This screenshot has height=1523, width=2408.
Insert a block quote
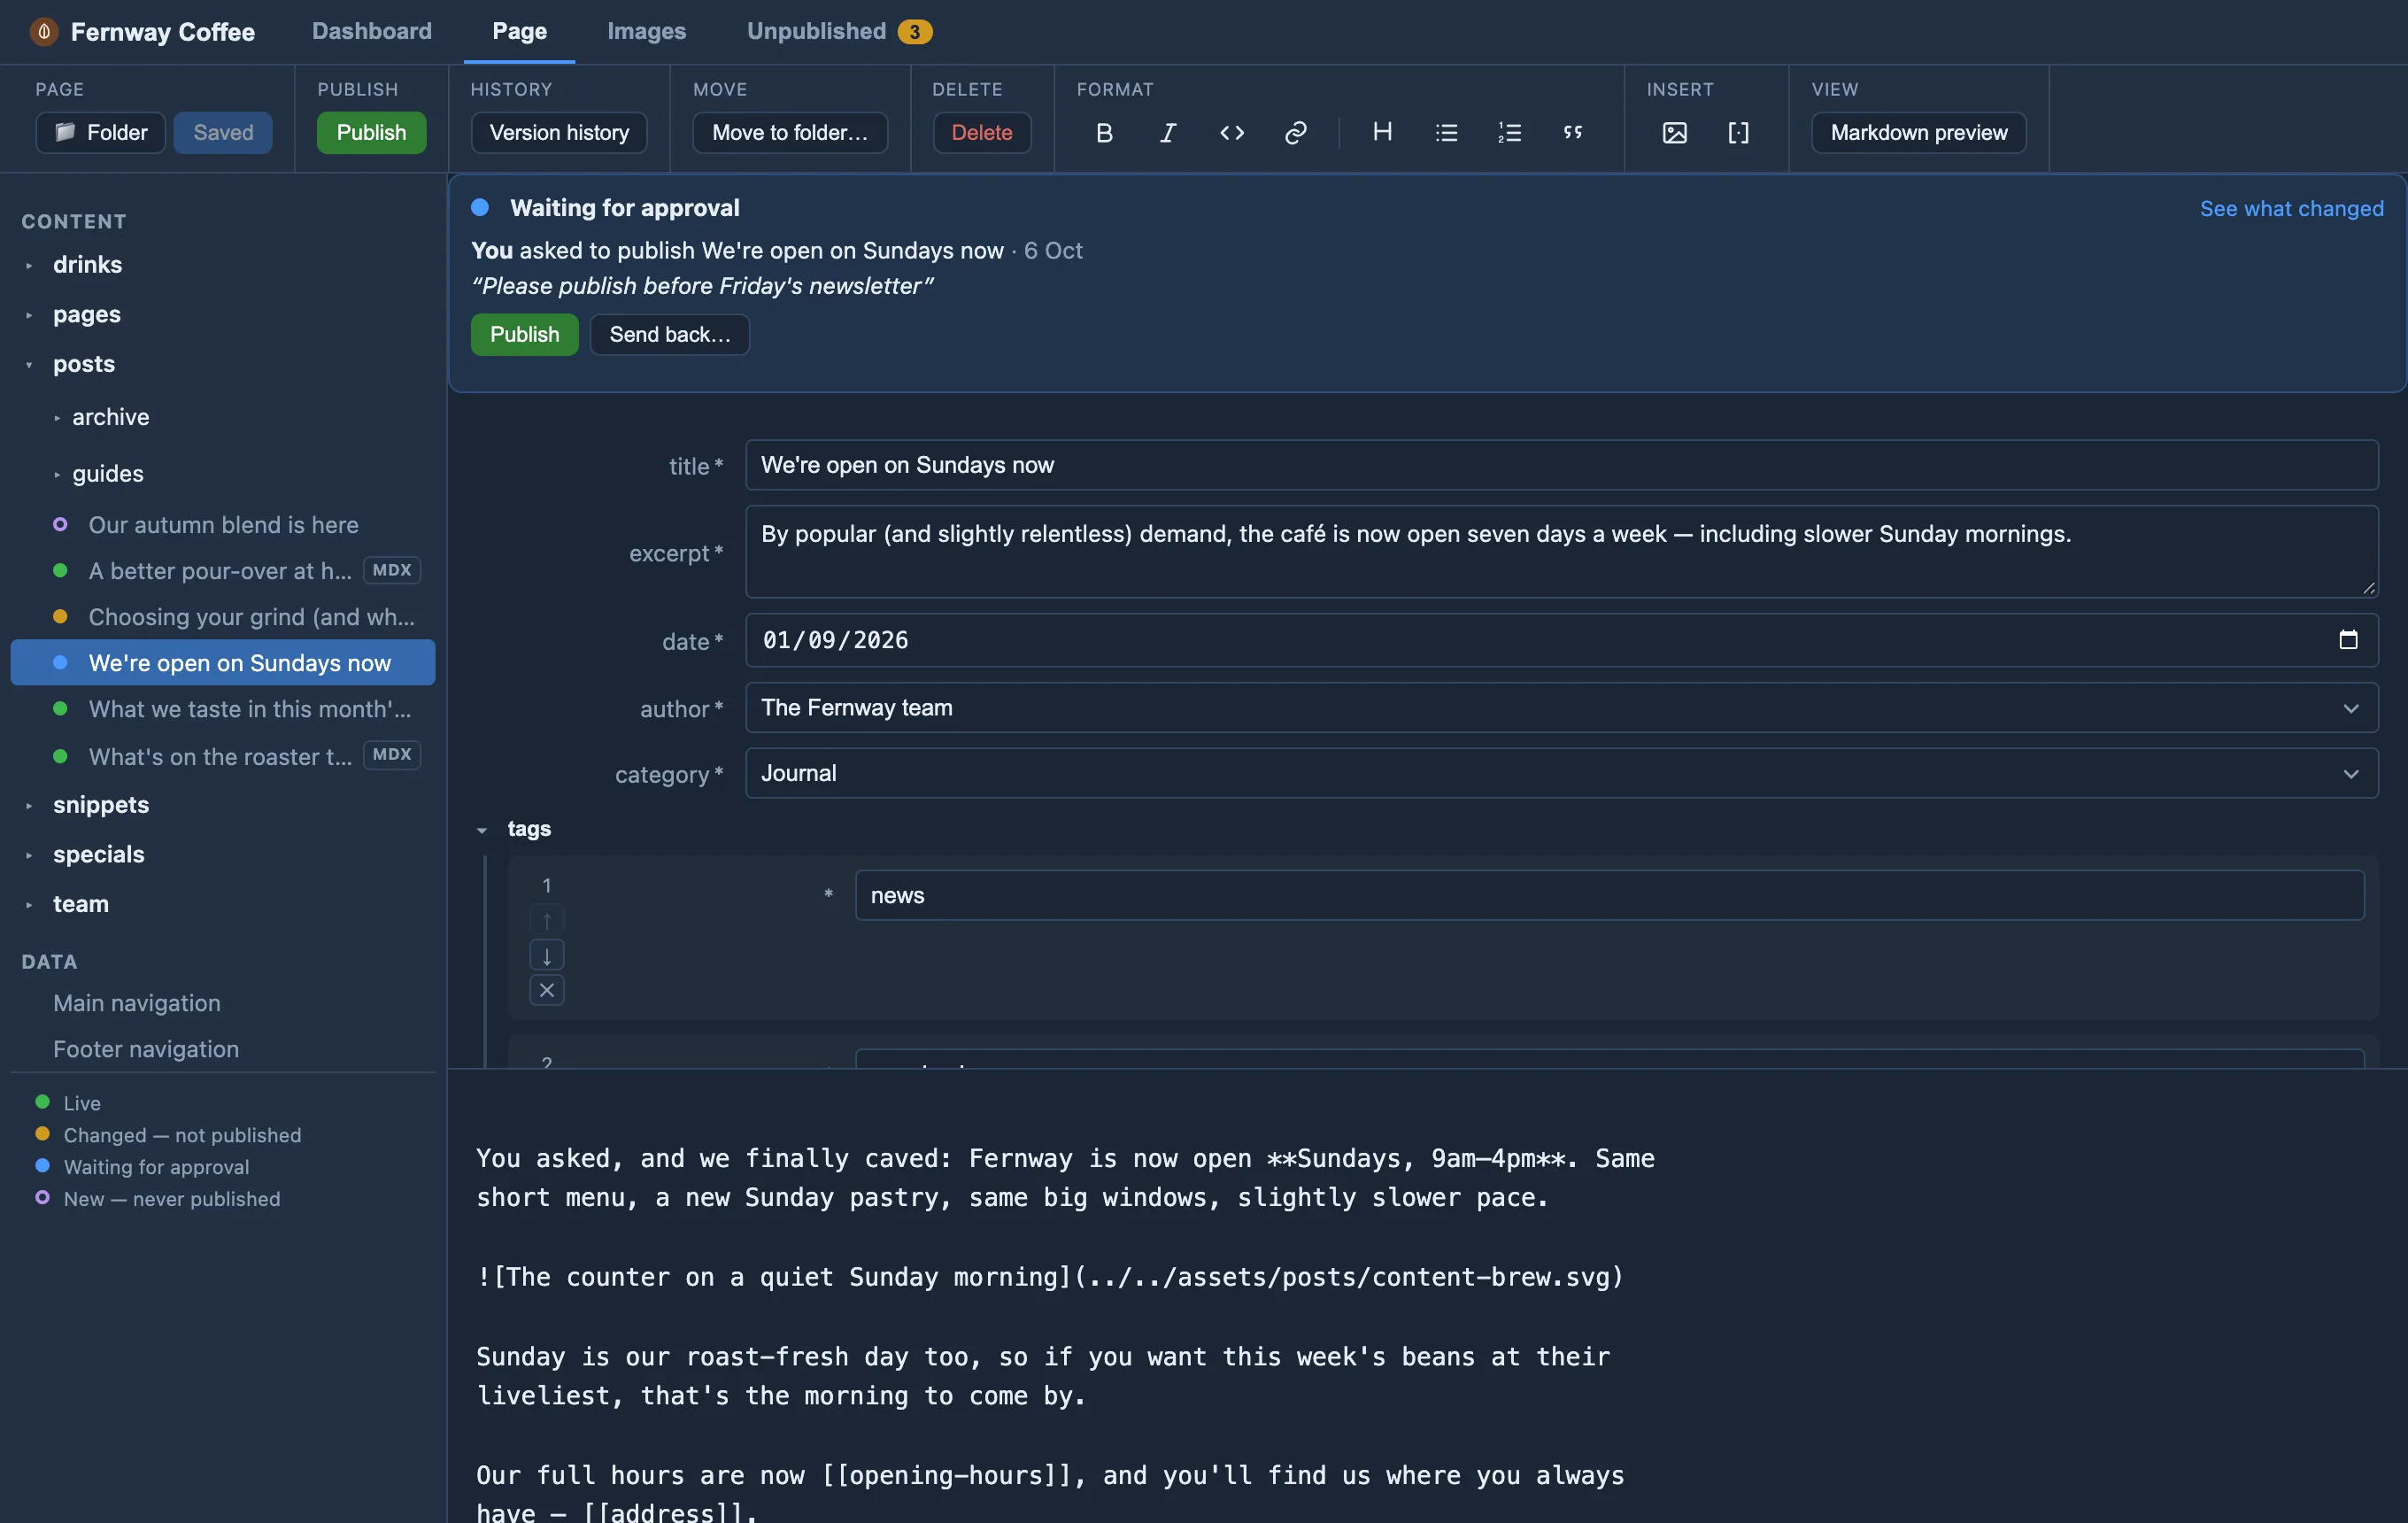(1573, 133)
